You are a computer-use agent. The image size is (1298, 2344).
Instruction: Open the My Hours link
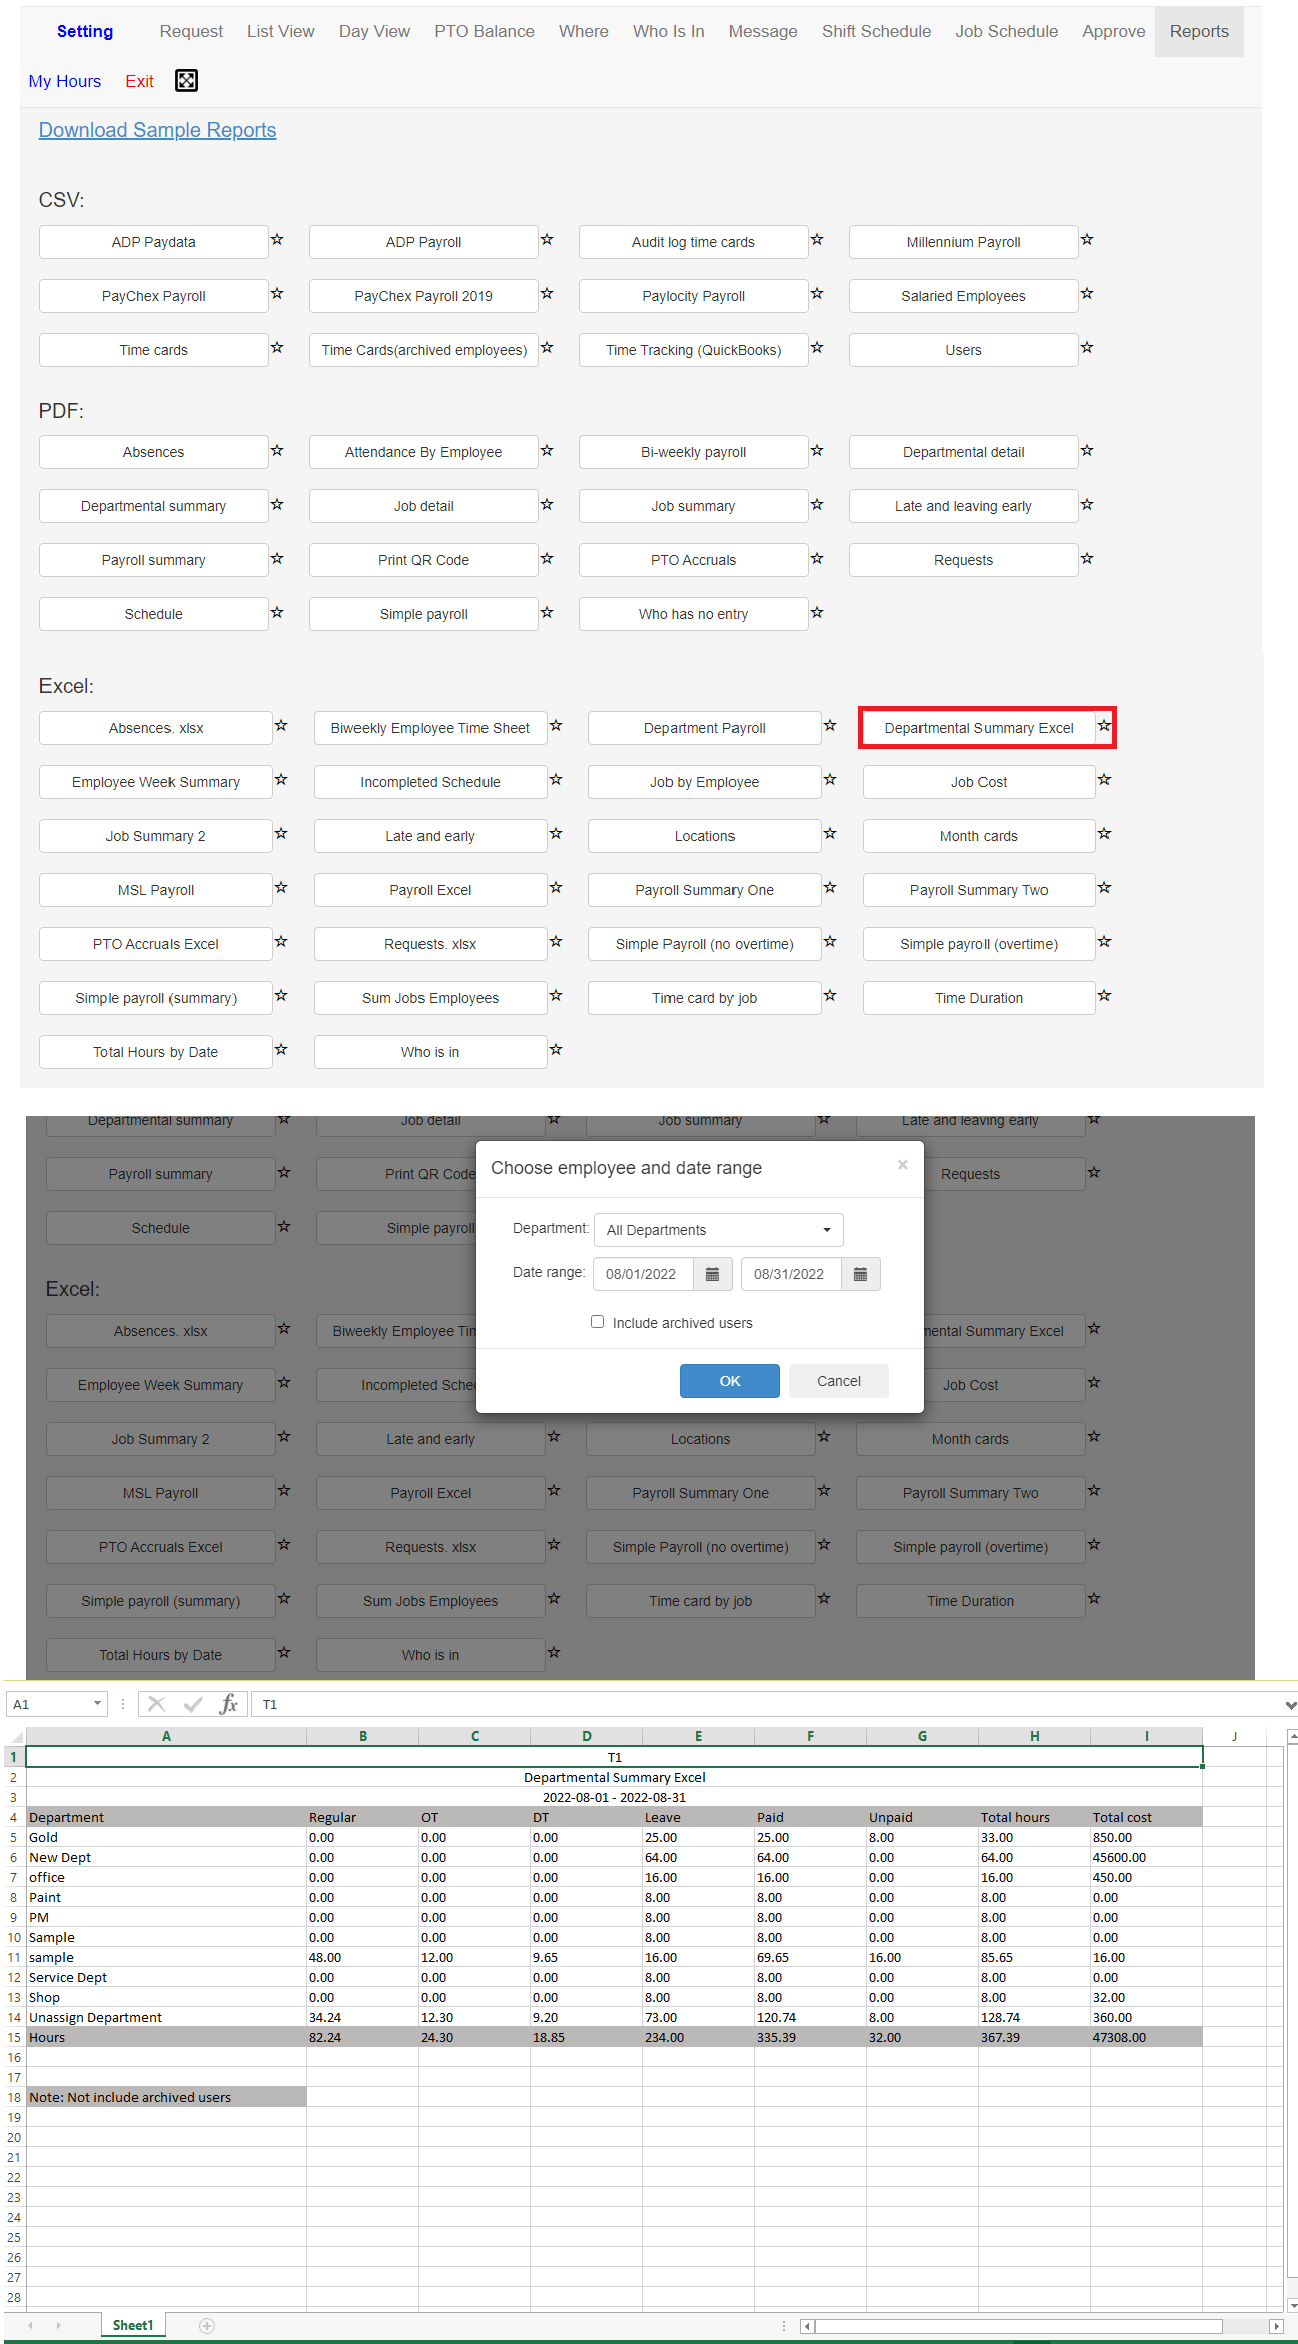coord(65,81)
